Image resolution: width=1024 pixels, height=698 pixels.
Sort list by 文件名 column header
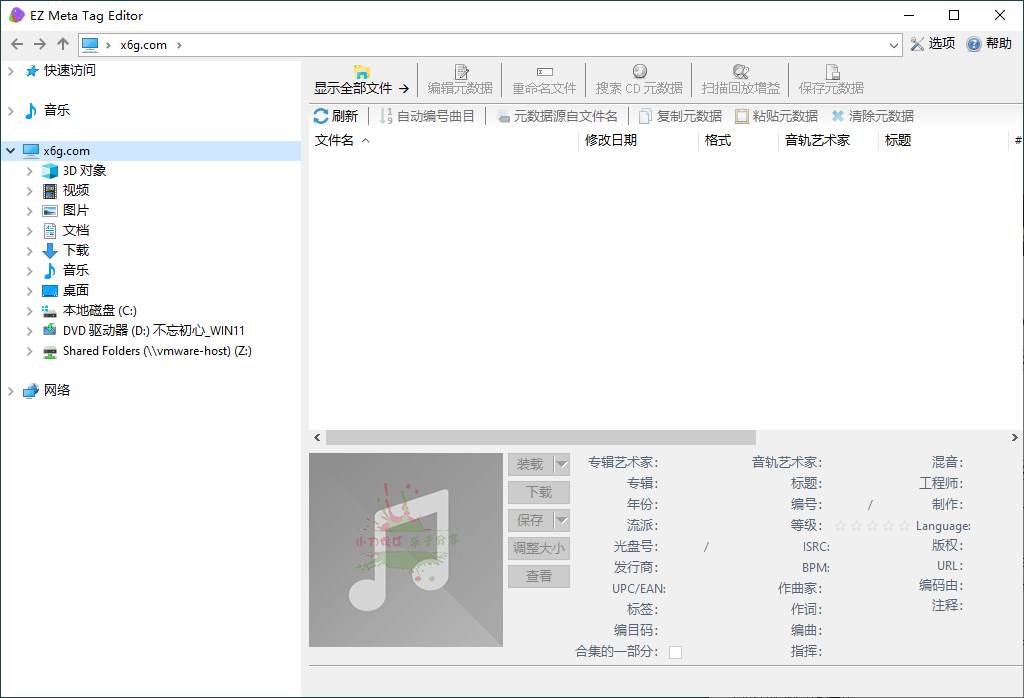pyautogui.click(x=335, y=141)
